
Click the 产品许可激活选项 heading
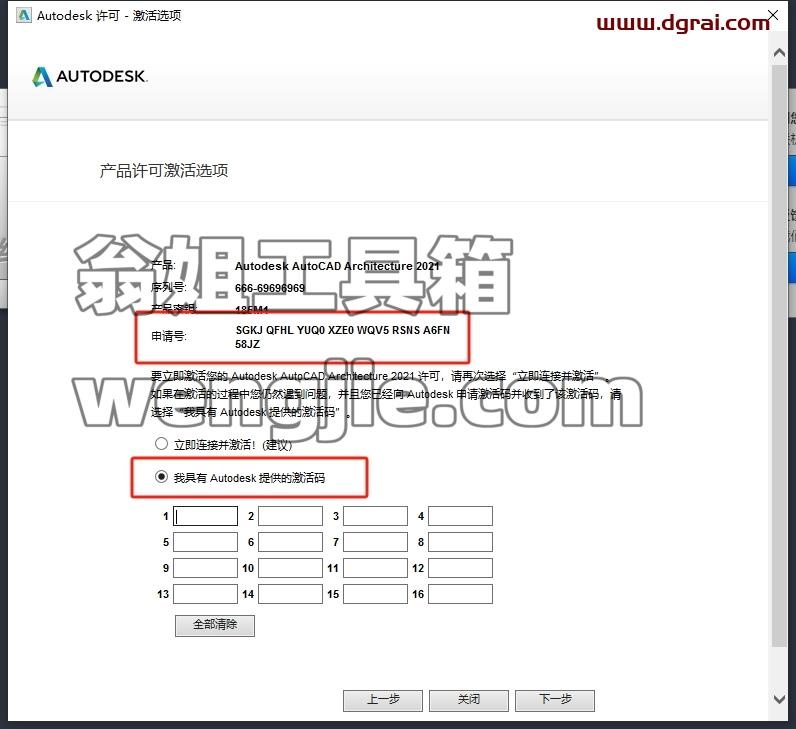coord(163,171)
